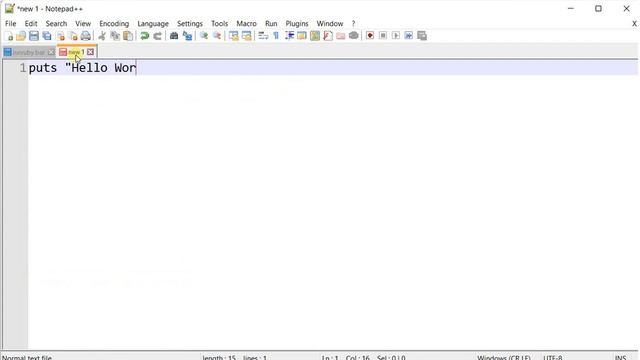Click the Print toolbar icon
Viewport: 640px width, 360px height.
86,36
